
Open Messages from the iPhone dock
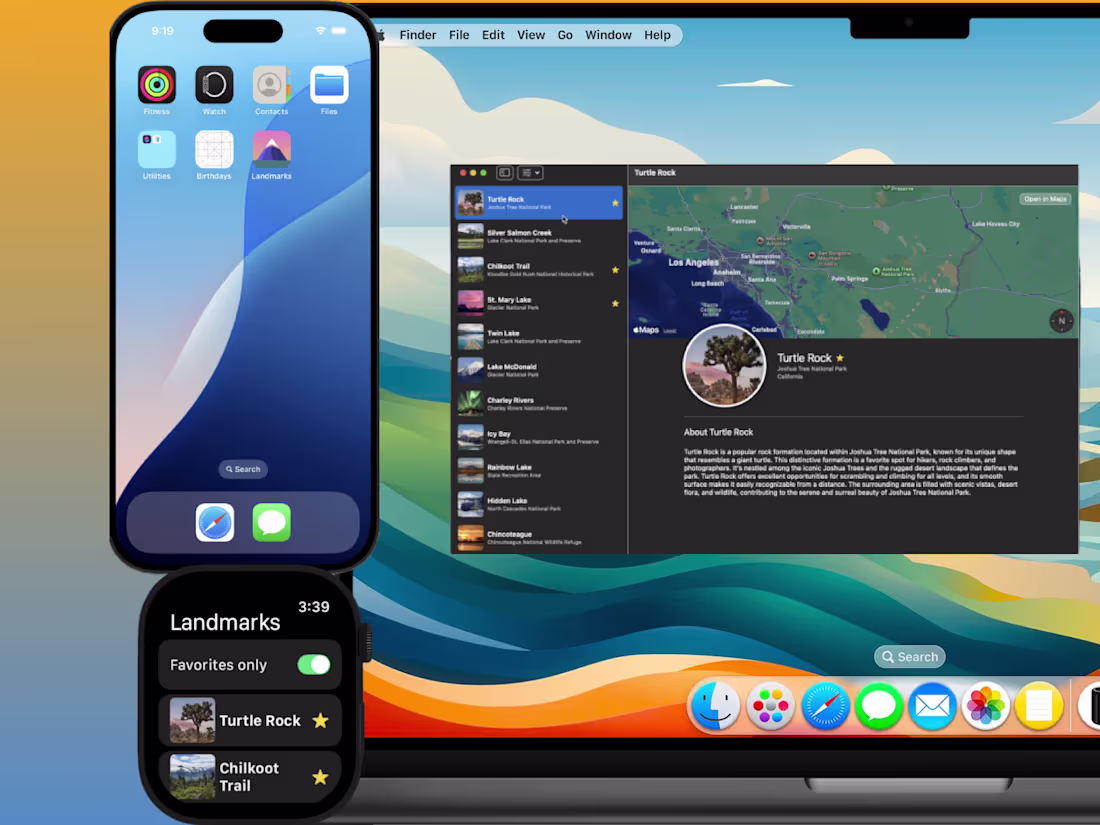point(271,522)
